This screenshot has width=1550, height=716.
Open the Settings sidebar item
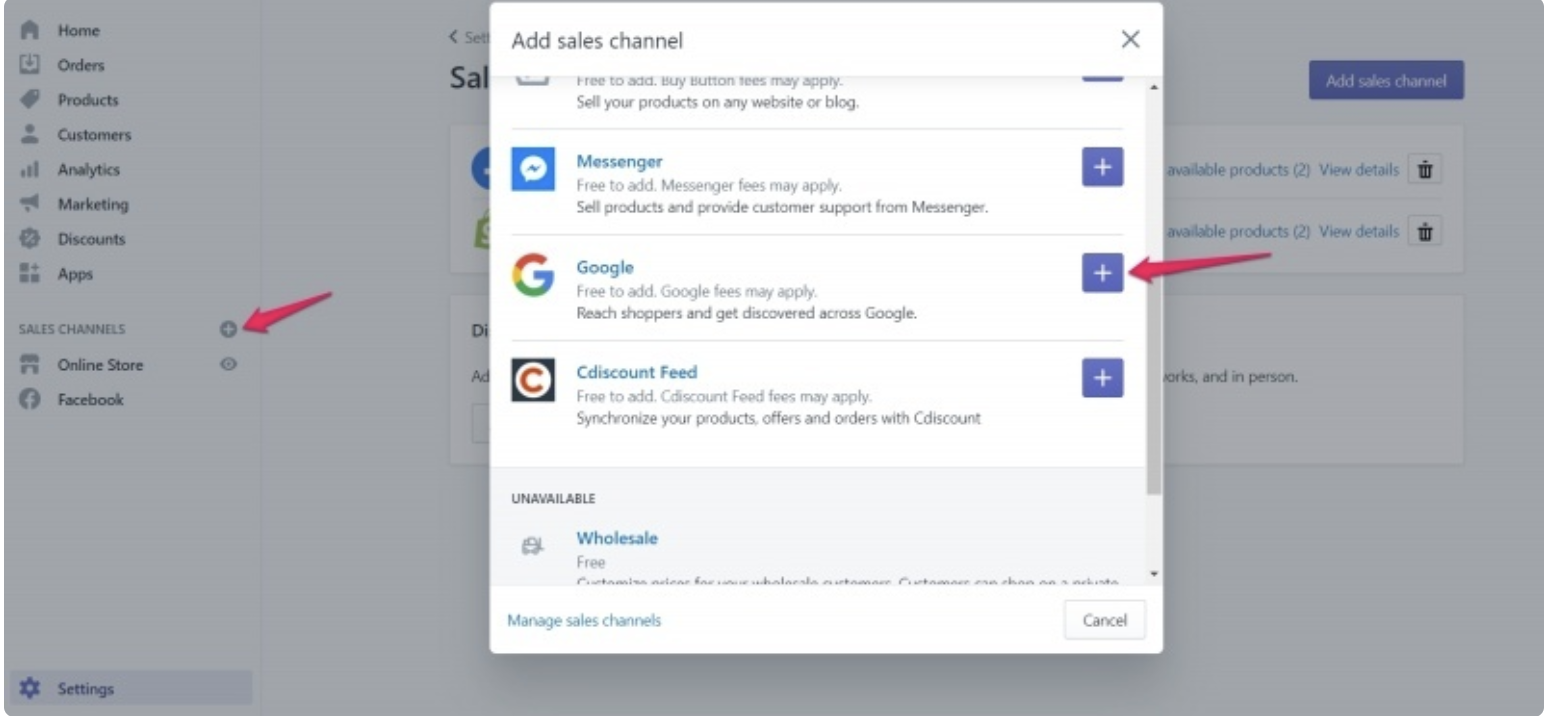click(x=85, y=689)
